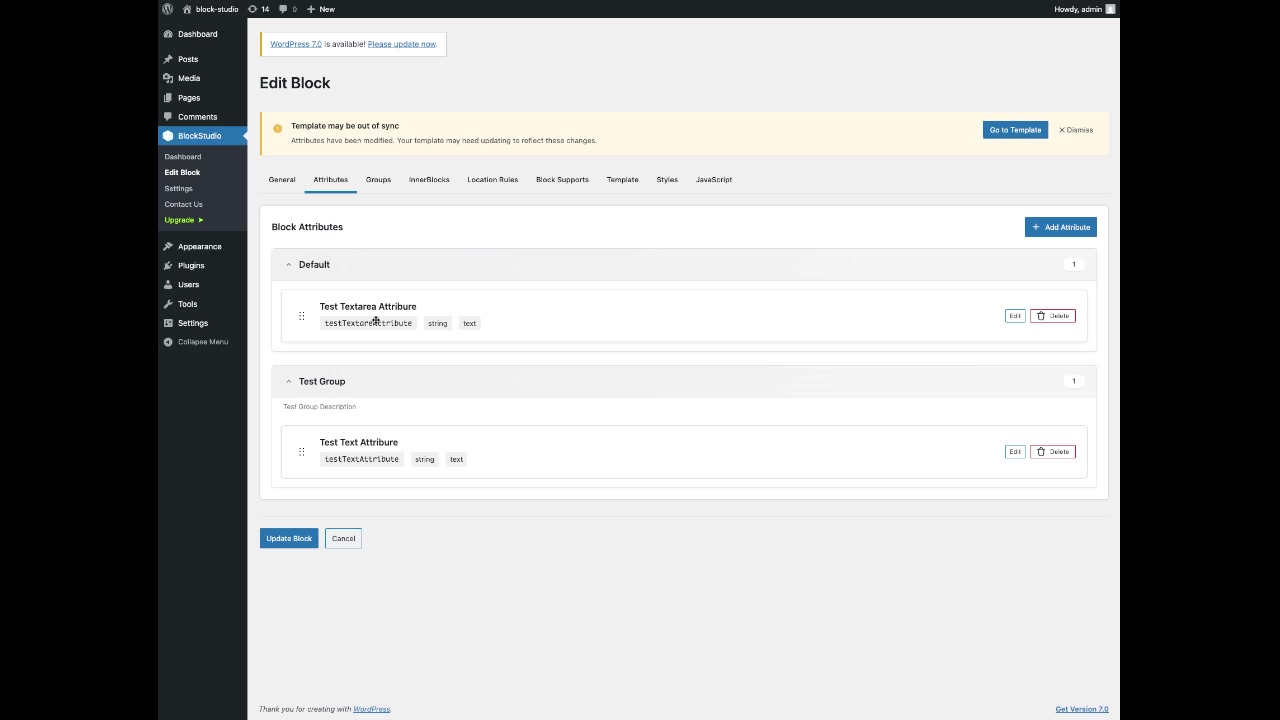Grab drag handle of Test Text Attribure

pos(301,452)
